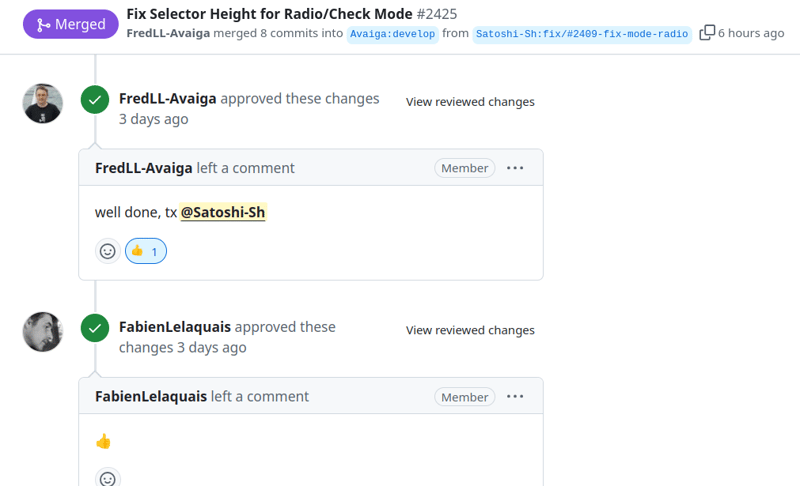Open the Satoshi-Sh fix branch link
Screen dimensions: 800x486
coord(582,34)
